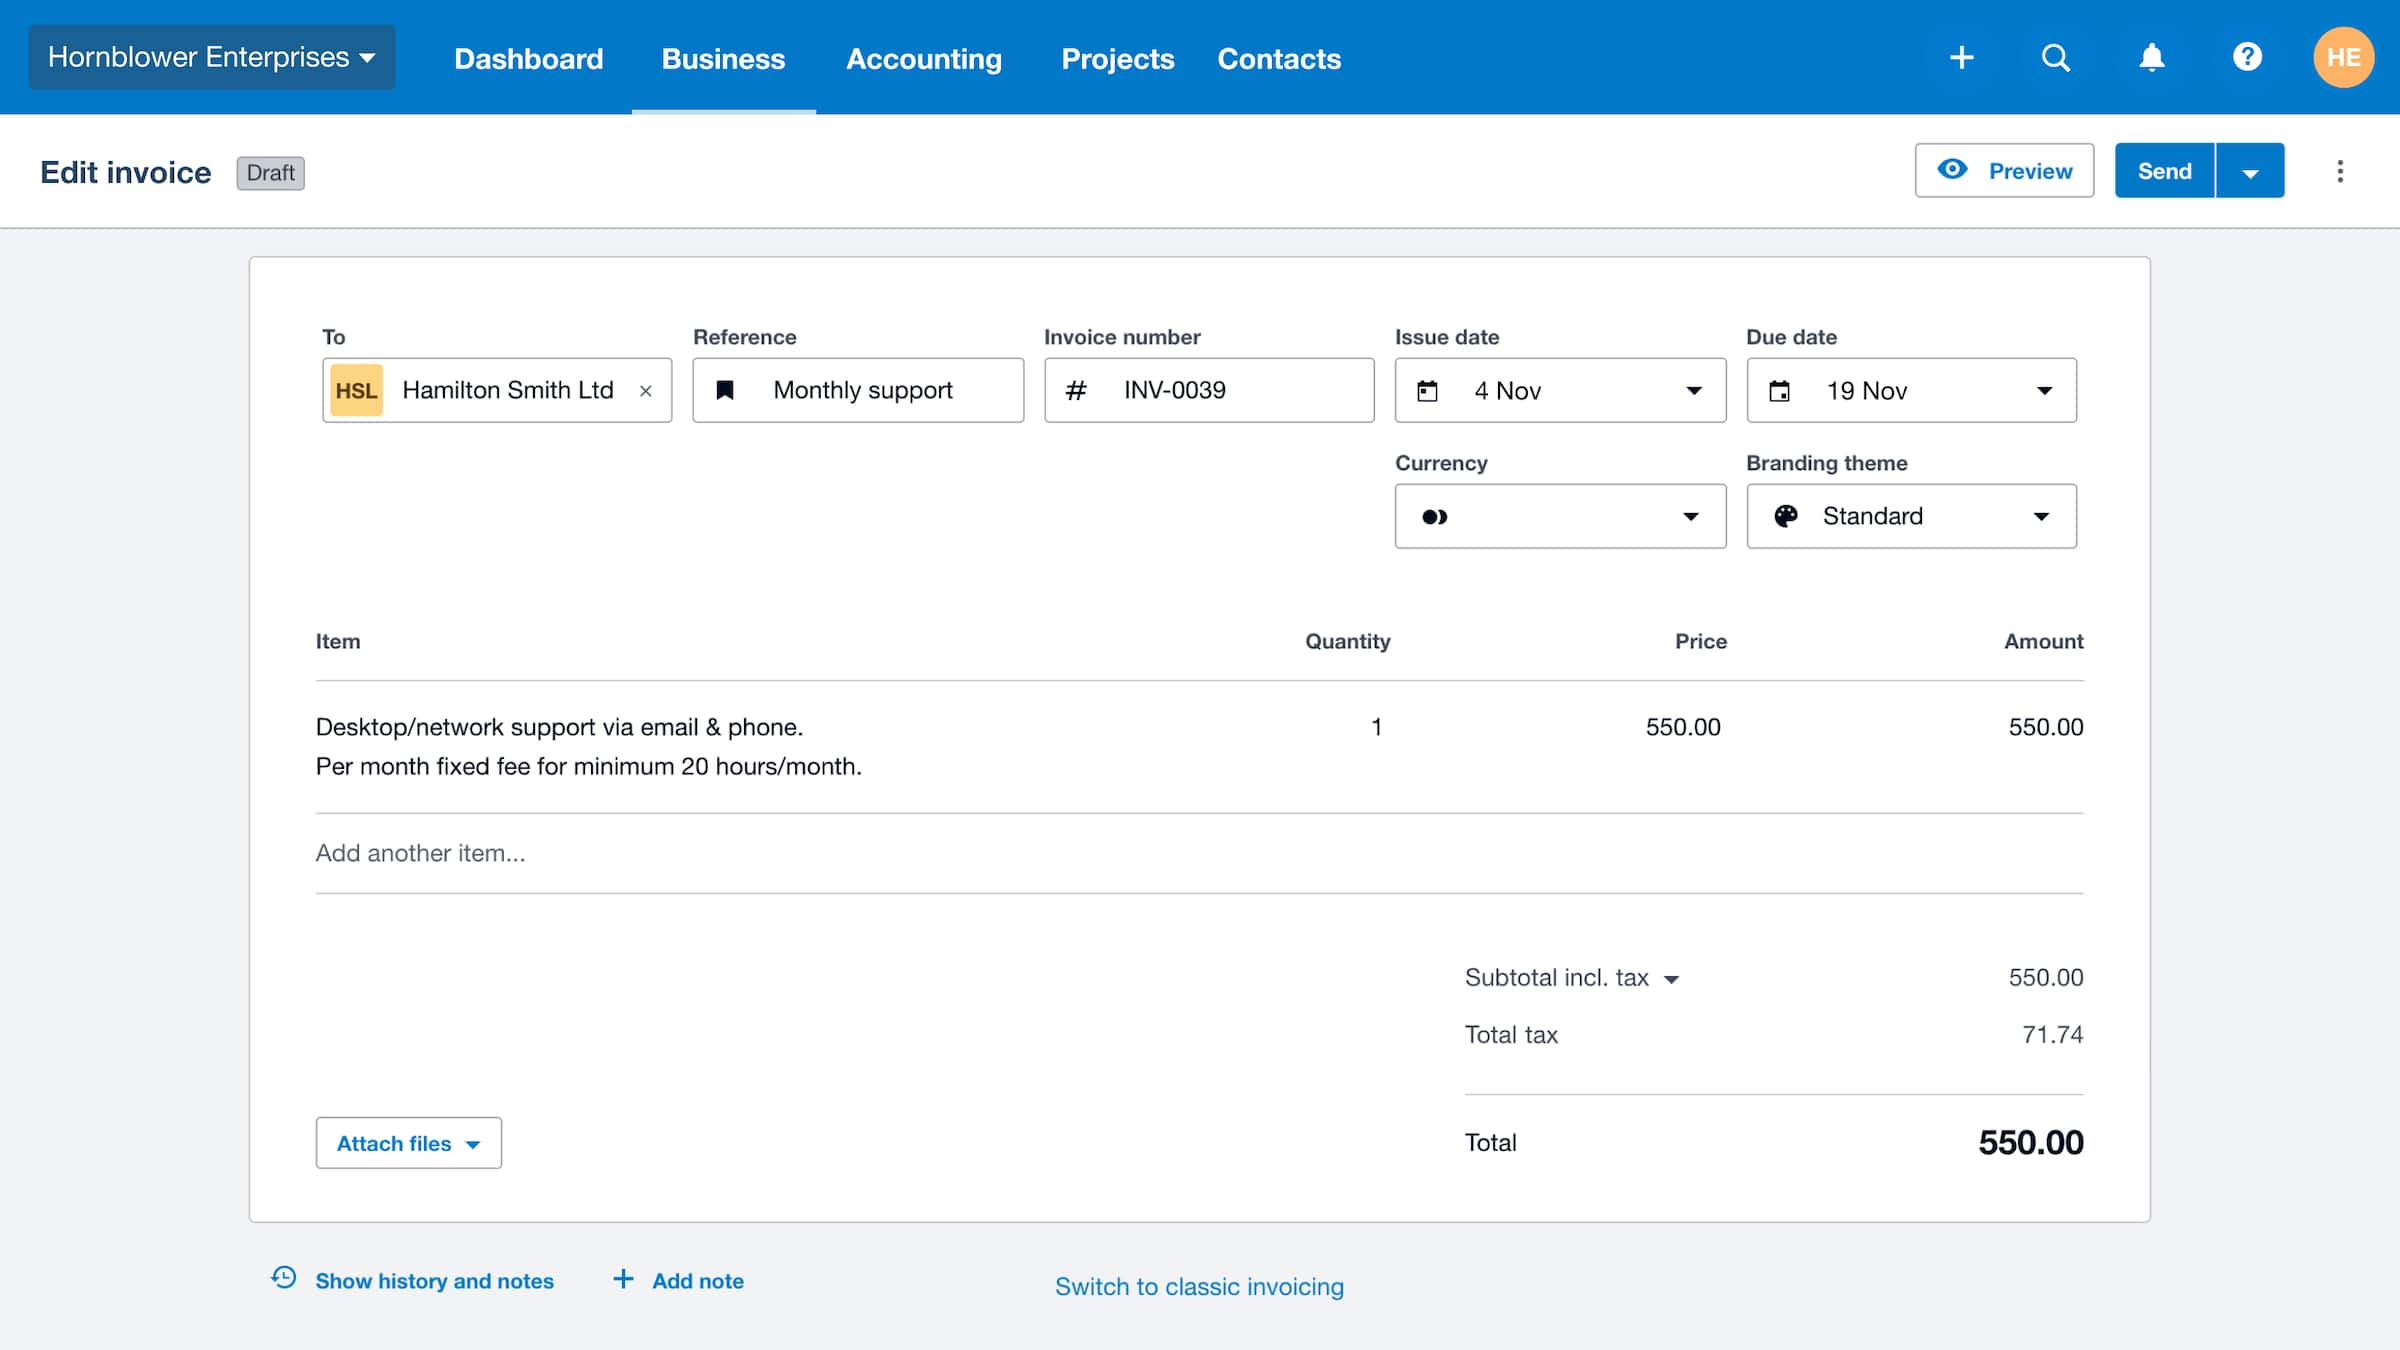Select the currency symbol color swatch area
Viewport: 2400px width, 1350px height.
point(1434,516)
